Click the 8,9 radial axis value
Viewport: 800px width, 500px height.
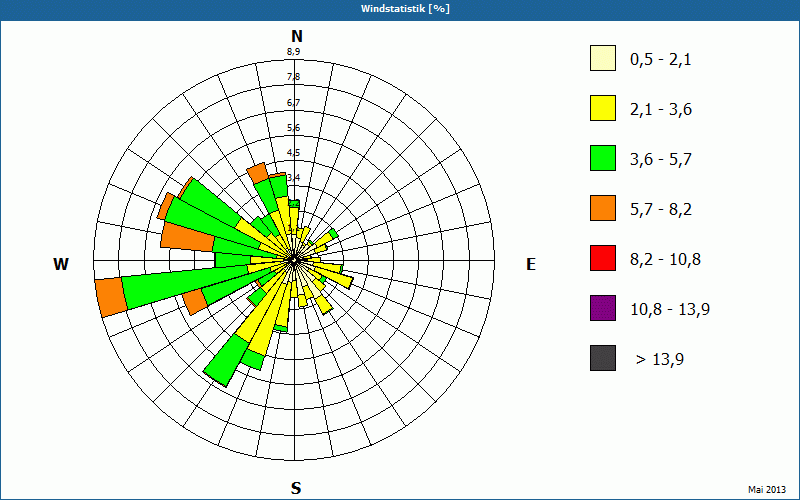pos(293,52)
